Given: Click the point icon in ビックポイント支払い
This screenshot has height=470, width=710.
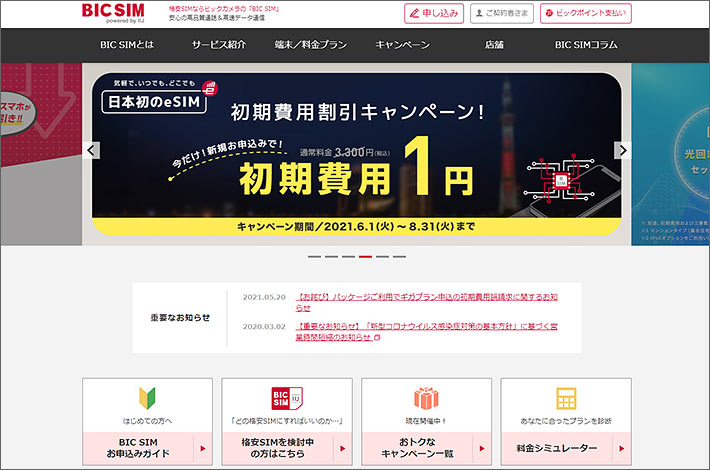Looking at the screenshot, I should (549, 13).
